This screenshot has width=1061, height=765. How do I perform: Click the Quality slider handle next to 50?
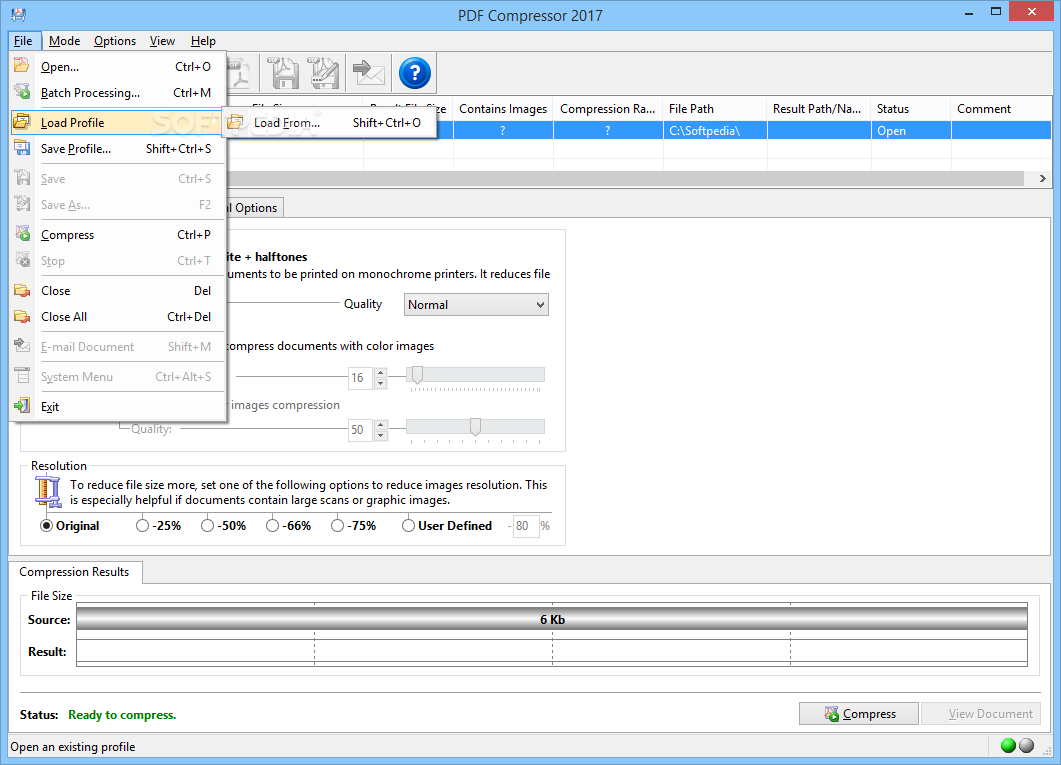pyautogui.click(x=476, y=427)
